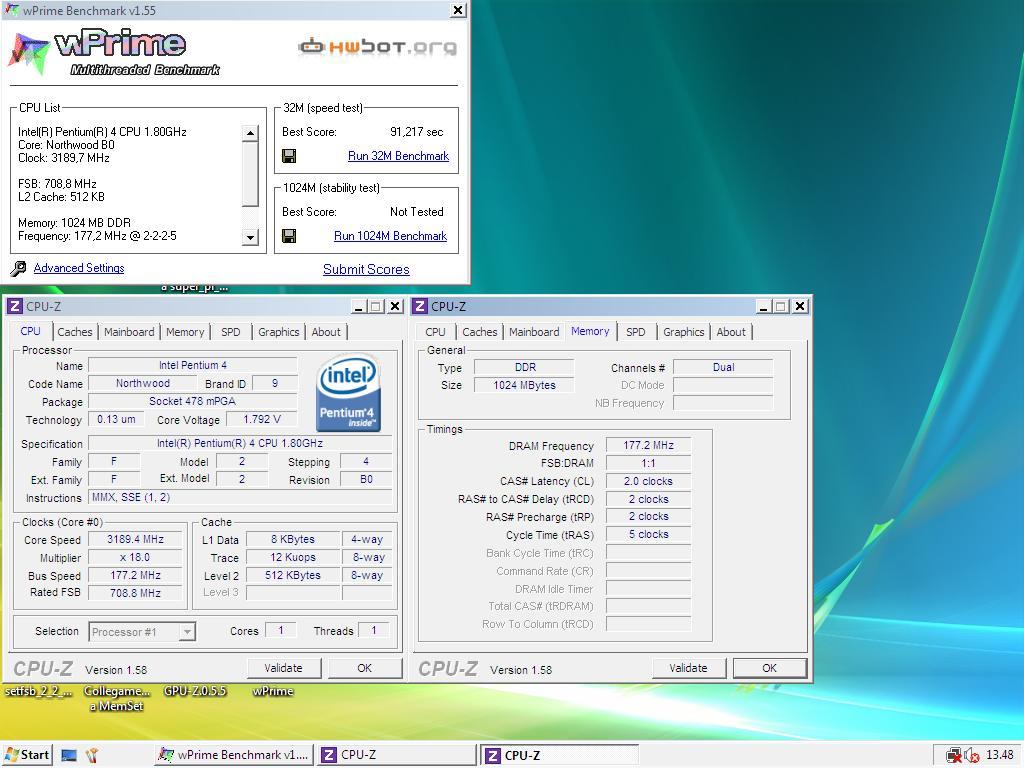Click OK in the left CPU-Z window

coord(364,668)
